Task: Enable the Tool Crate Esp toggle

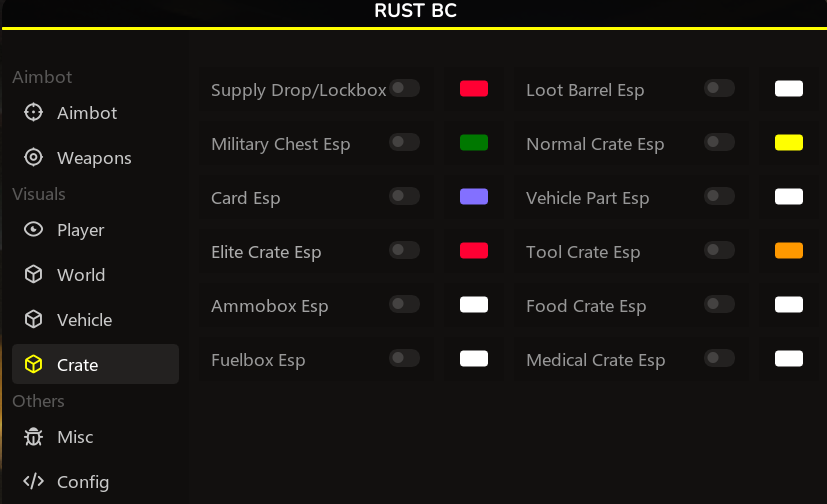Action: [x=719, y=250]
